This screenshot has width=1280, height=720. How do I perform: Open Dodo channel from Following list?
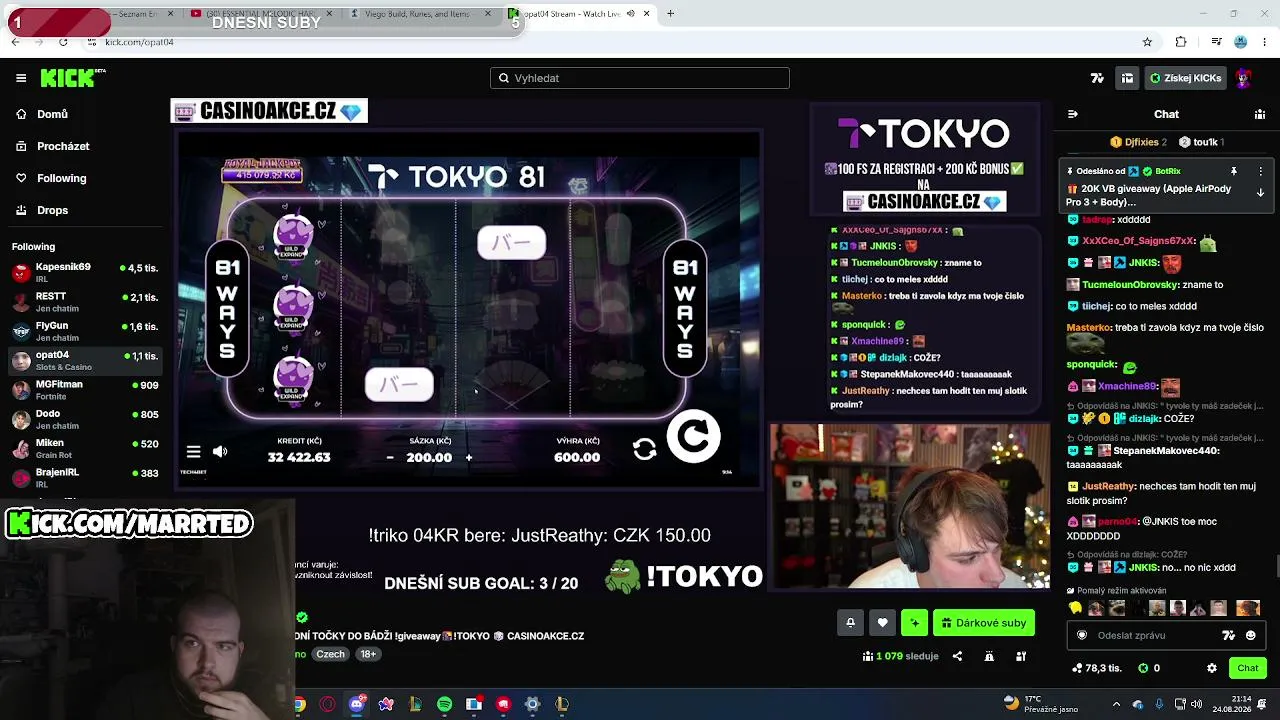(85, 418)
